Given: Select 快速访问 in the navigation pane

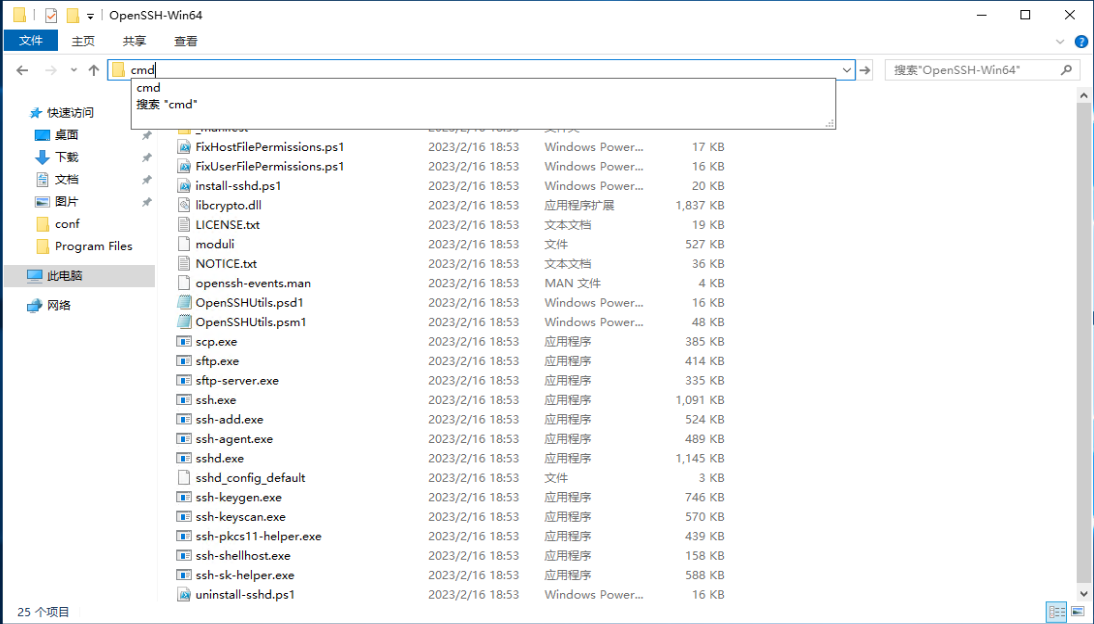Looking at the screenshot, I should (70, 112).
